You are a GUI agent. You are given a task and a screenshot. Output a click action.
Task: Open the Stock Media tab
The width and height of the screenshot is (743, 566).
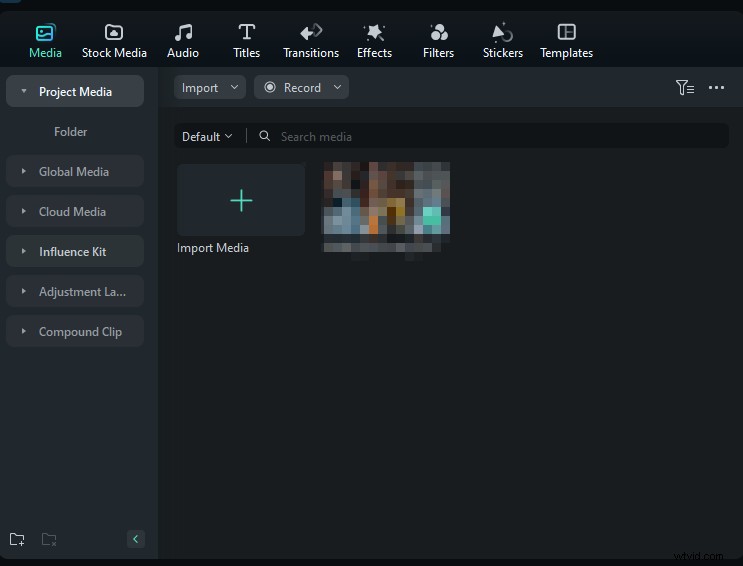click(x=114, y=41)
